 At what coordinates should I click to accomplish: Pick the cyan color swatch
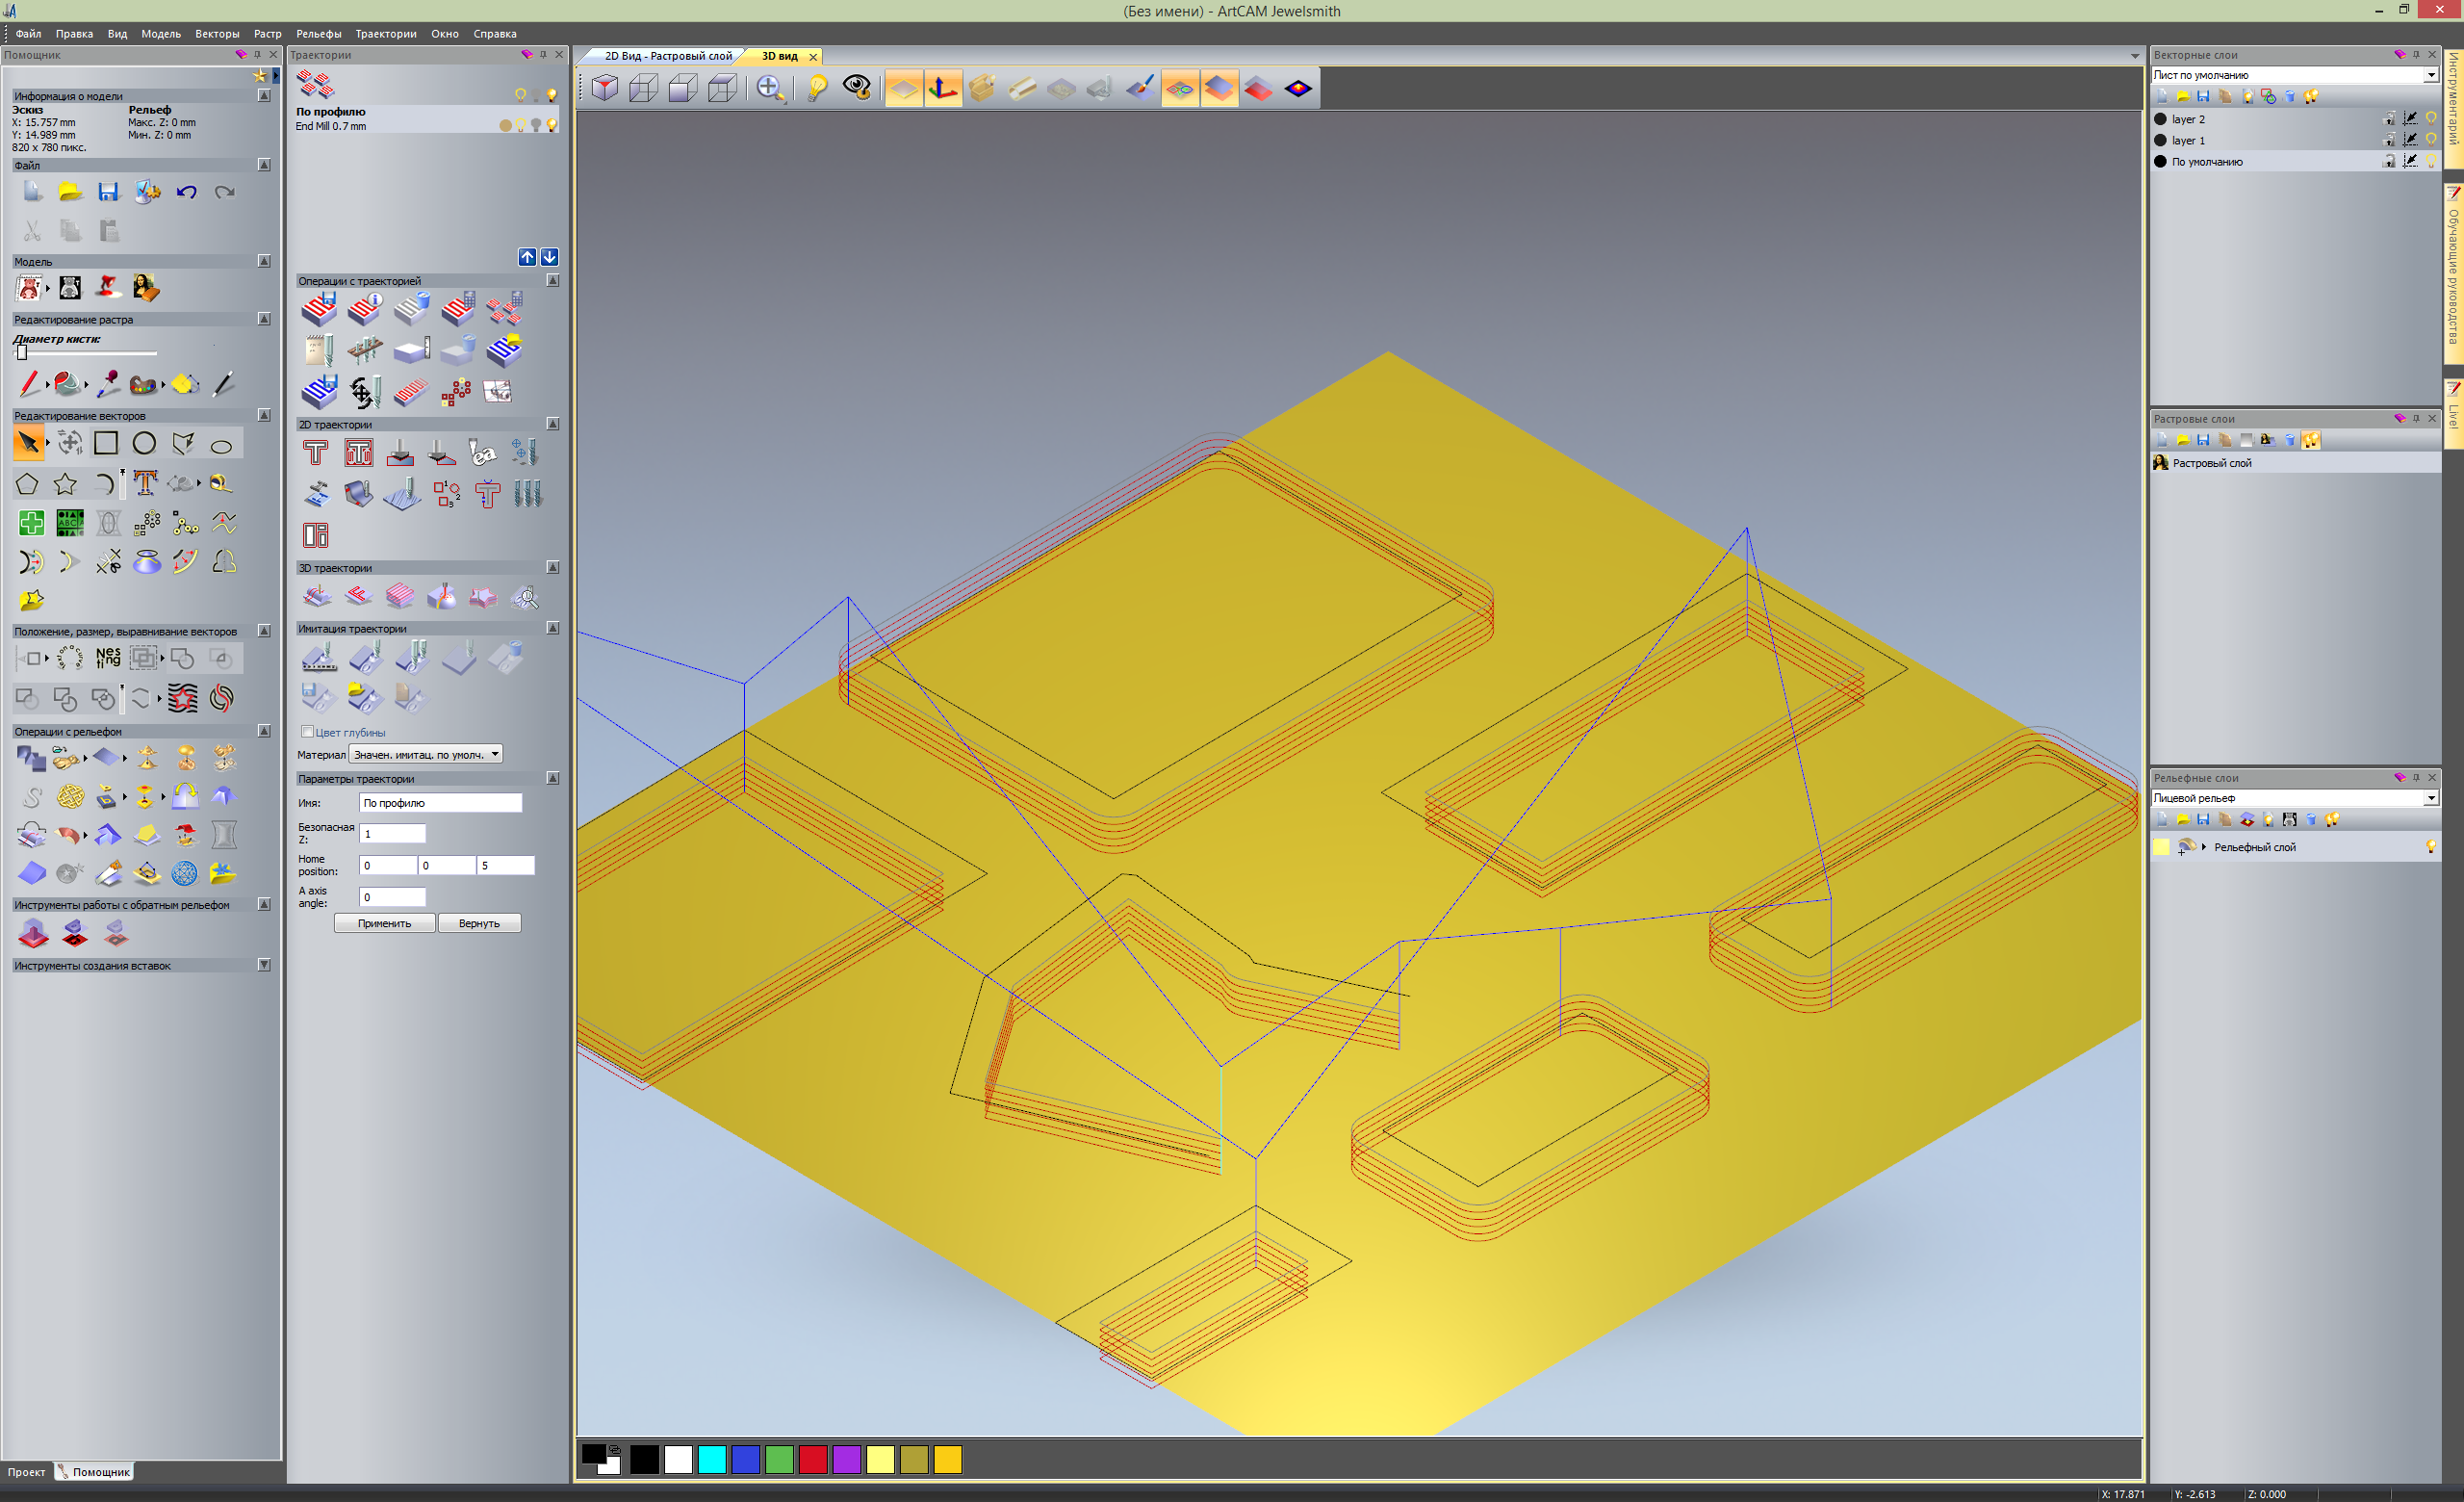pos(712,1459)
